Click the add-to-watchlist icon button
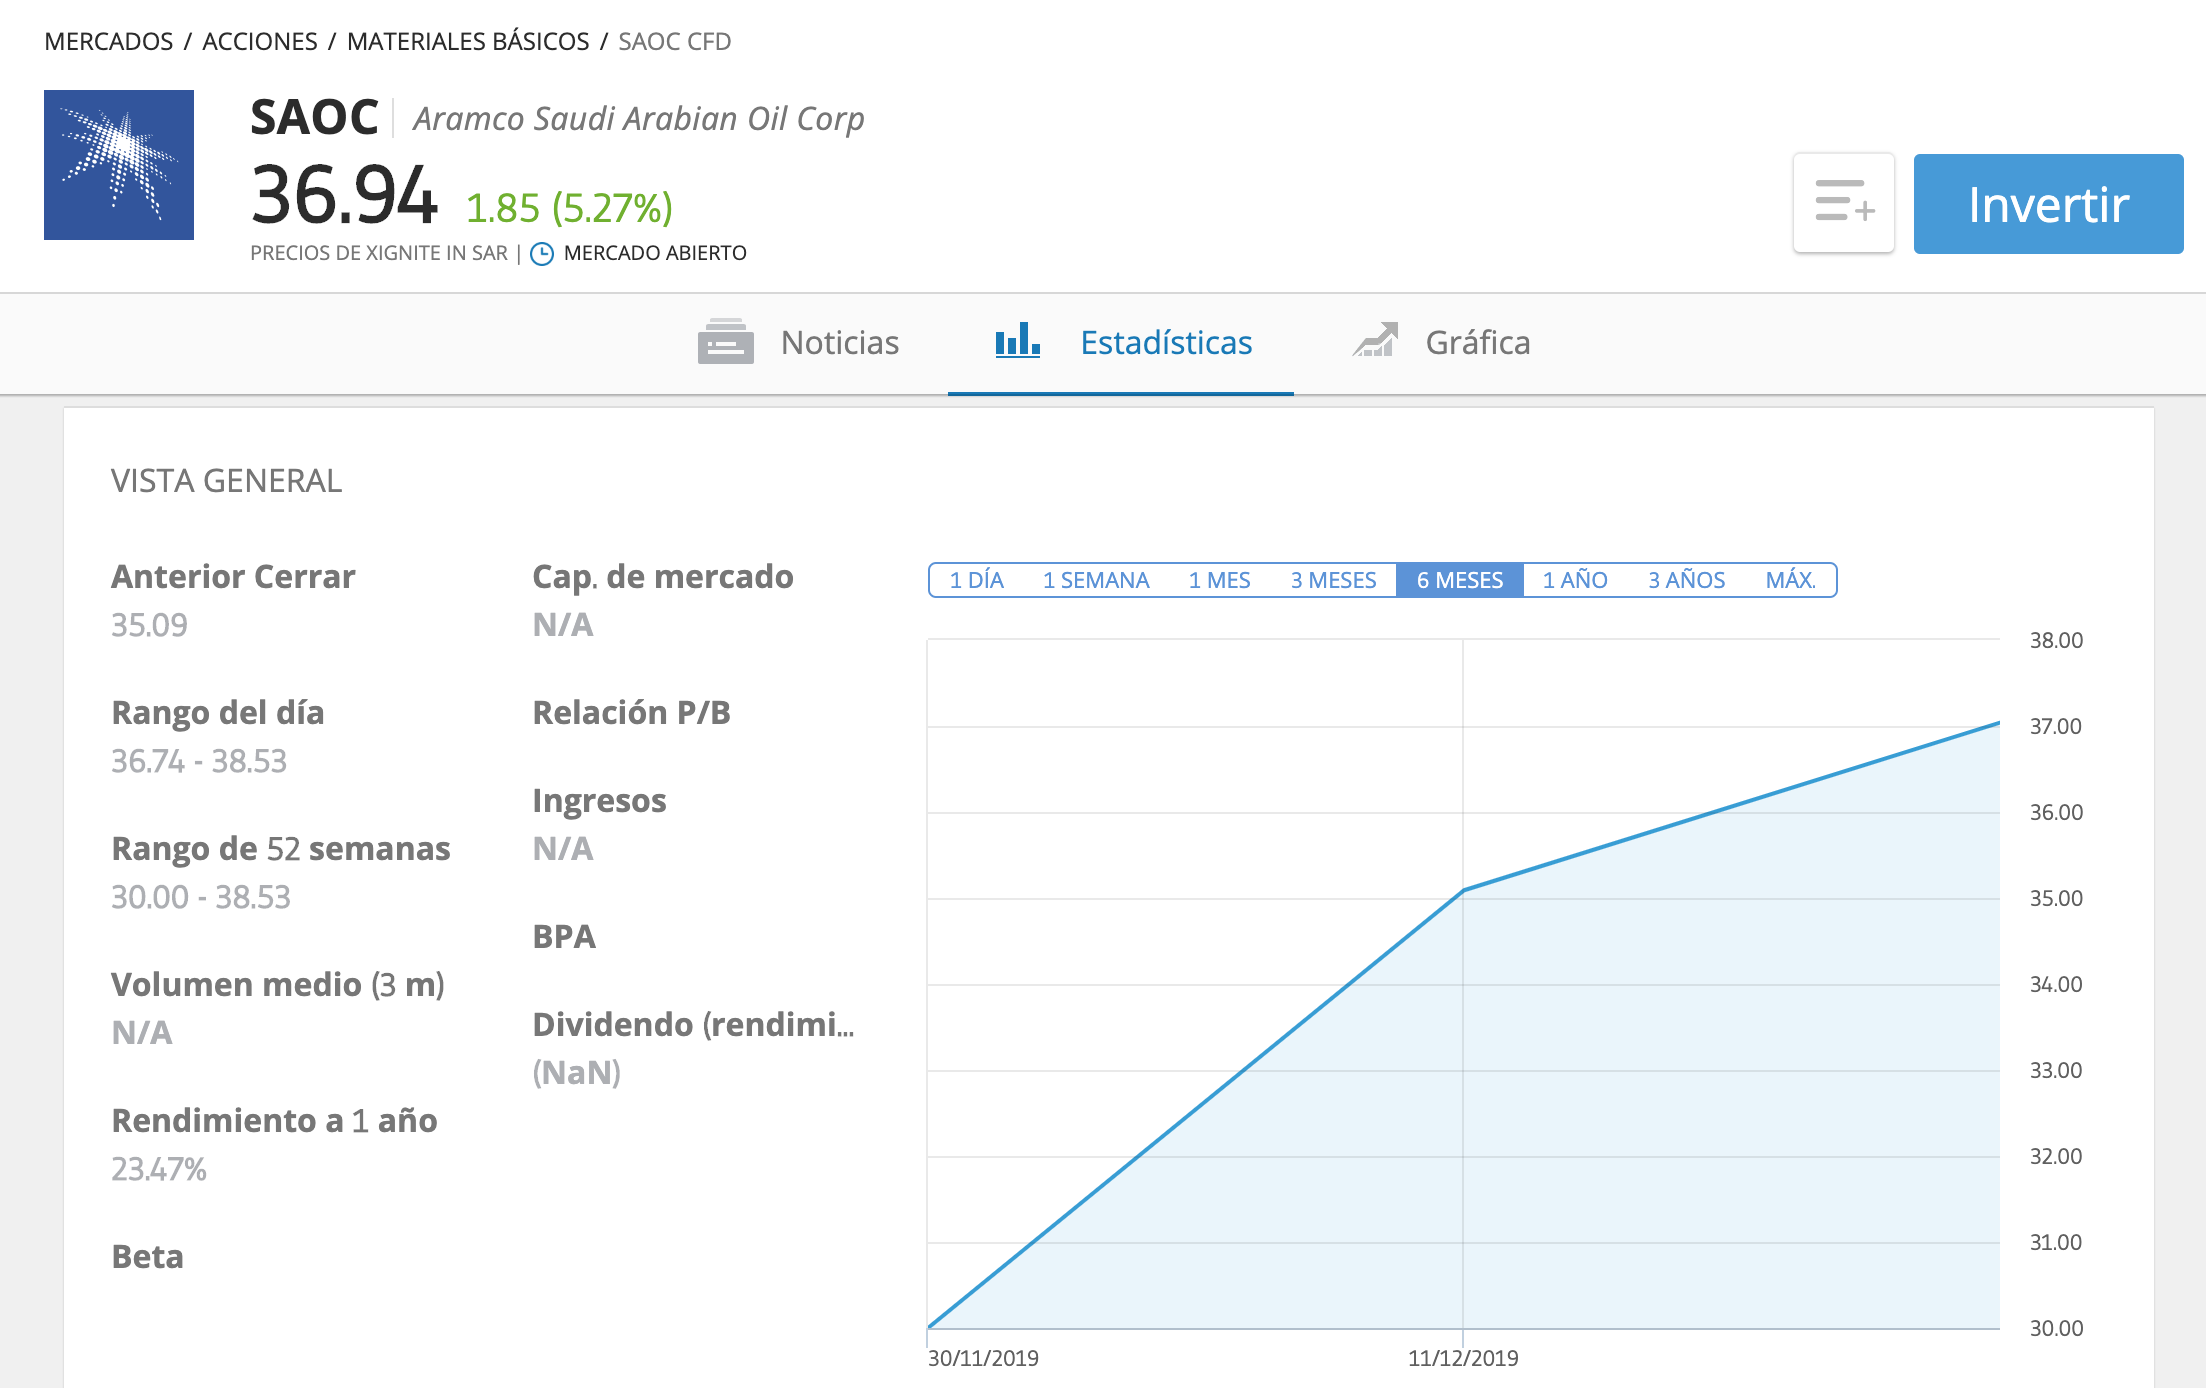This screenshot has height=1388, width=2206. pos(1843,203)
